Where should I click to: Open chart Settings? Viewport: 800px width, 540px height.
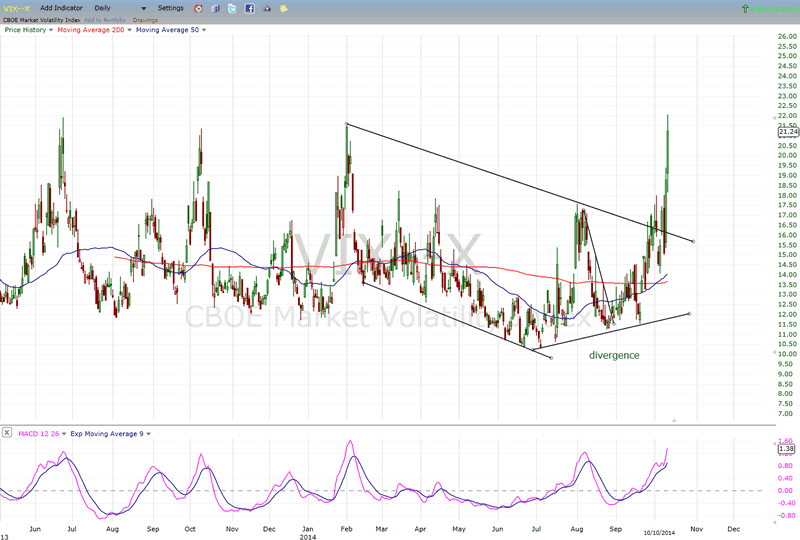pyautogui.click(x=170, y=8)
